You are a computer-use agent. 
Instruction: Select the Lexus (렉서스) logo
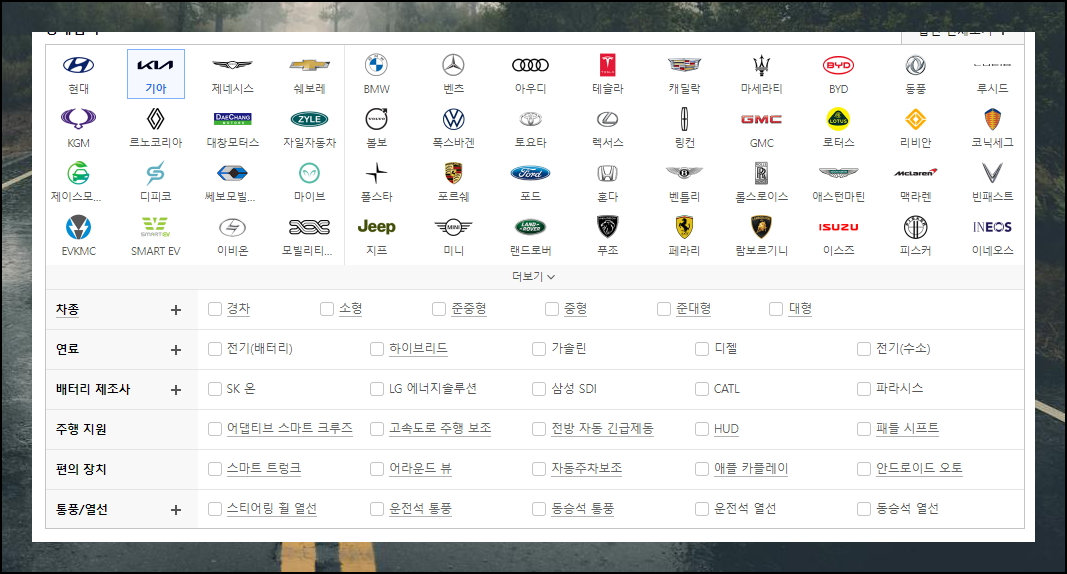pos(608,119)
